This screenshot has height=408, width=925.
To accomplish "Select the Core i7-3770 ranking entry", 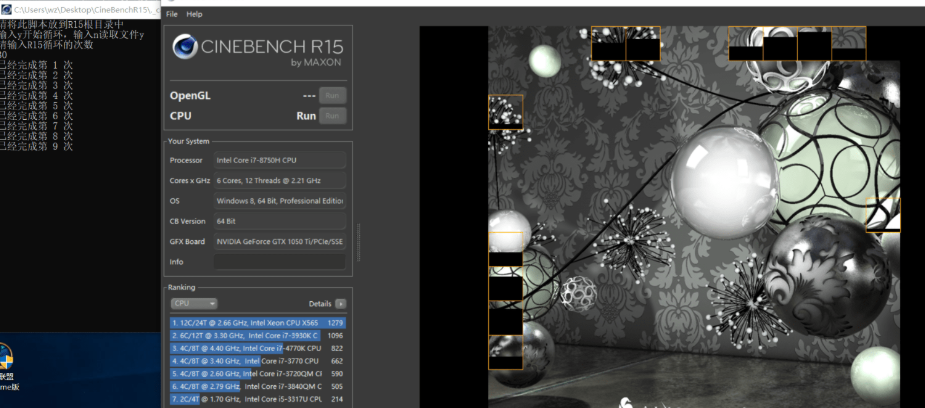I will point(257,361).
